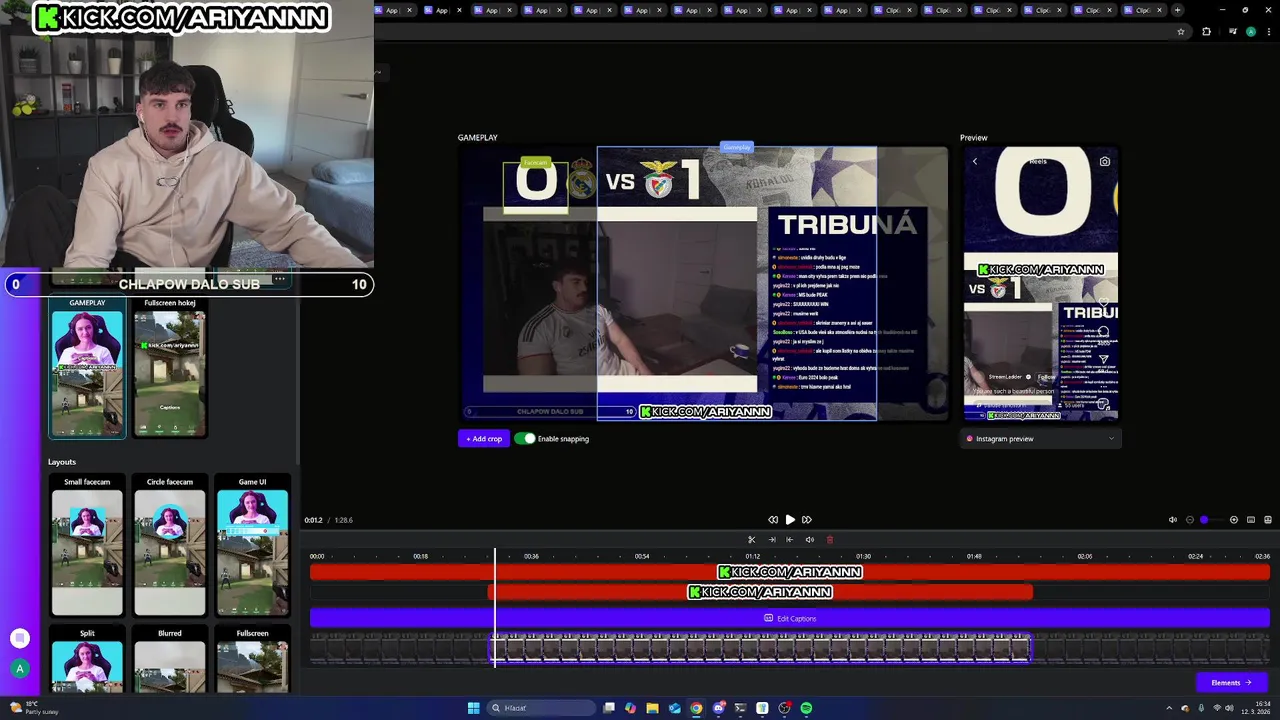Open the Chrome three-dot menu

coord(1267,31)
